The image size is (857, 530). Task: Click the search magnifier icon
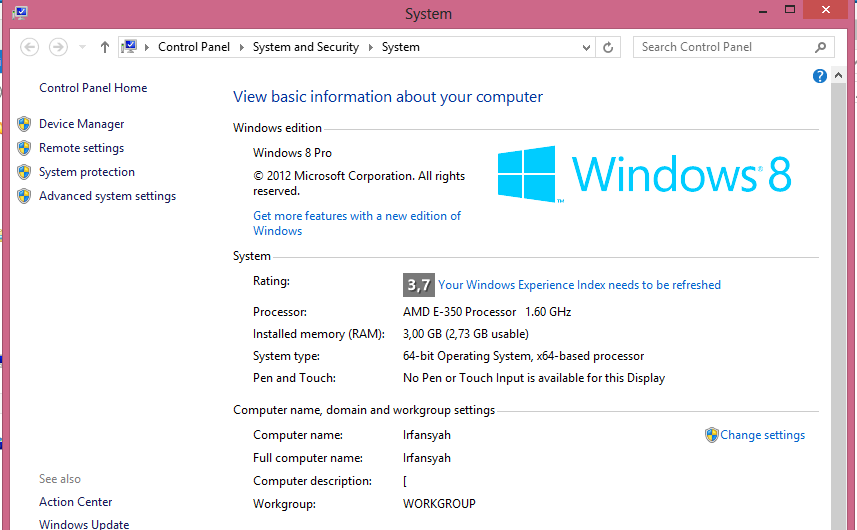[x=820, y=48]
